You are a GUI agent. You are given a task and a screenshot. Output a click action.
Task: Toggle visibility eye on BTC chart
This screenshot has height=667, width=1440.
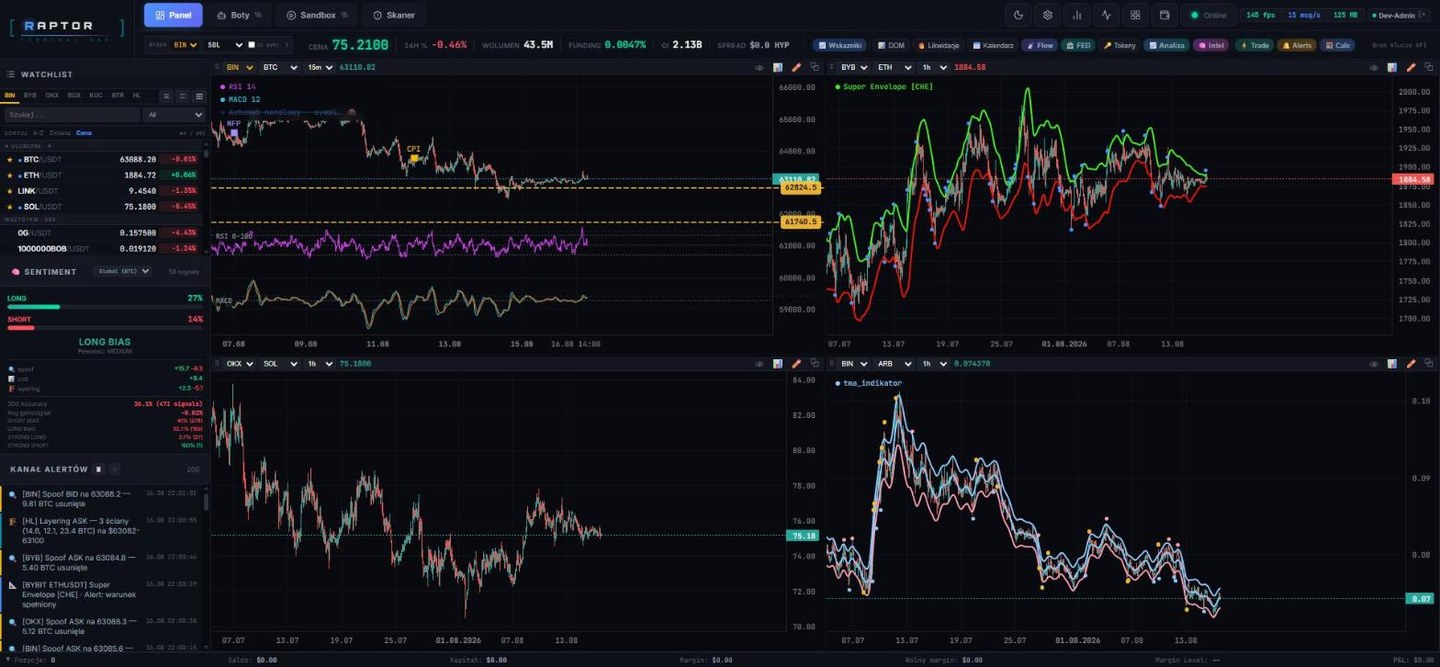[x=759, y=67]
